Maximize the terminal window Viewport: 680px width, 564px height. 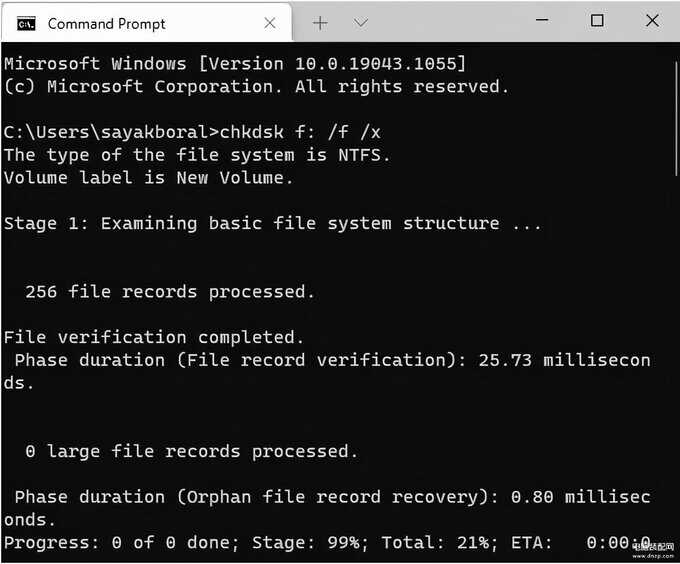tap(597, 20)
